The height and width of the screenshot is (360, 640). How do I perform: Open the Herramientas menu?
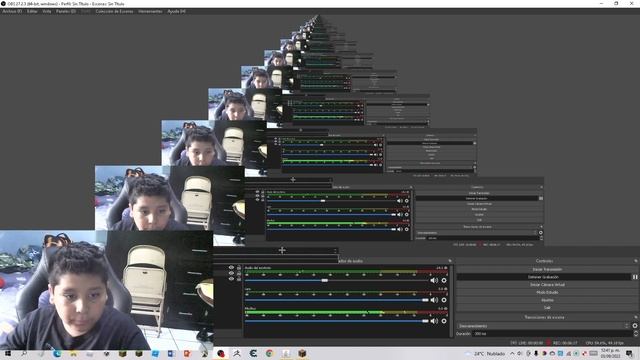pyautogui.click(x=150, y=11)
